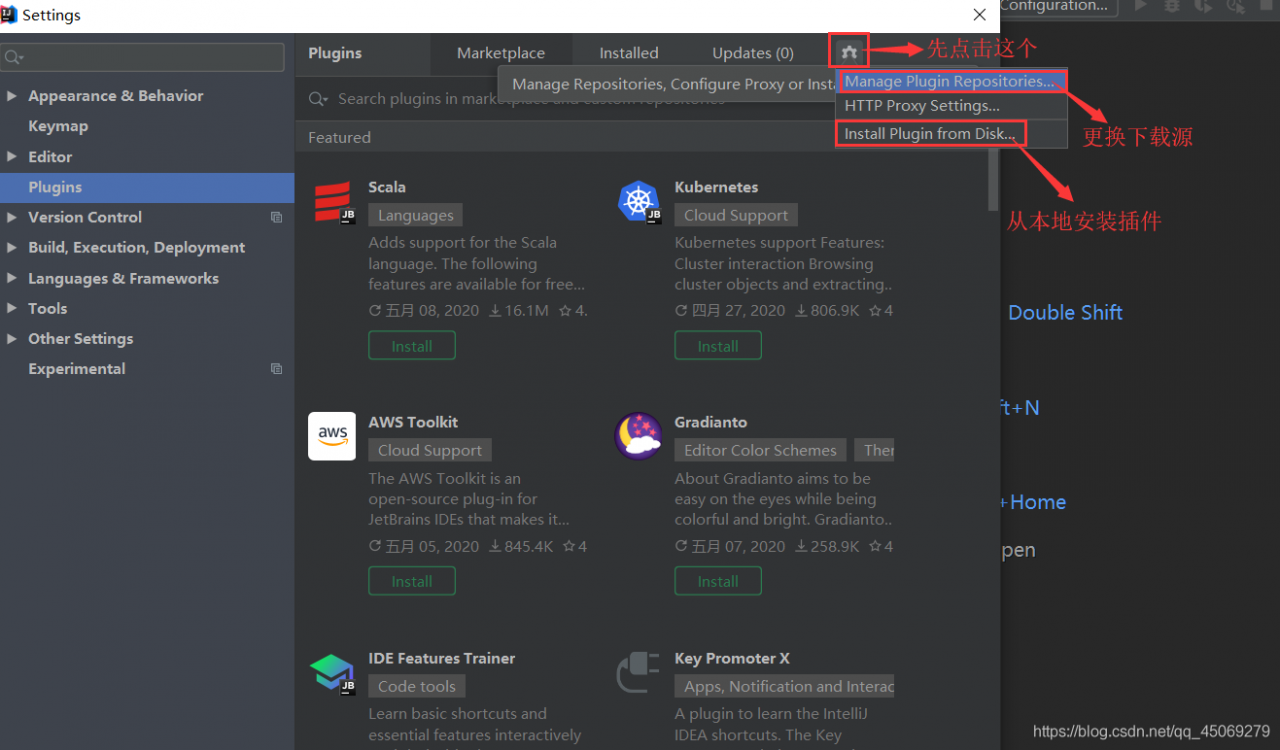Image resolution: width=1280 pixels, height=750 pixels.
Task: Click Apps, Notification tag under Key Promoter X
Action: point(785,687)
